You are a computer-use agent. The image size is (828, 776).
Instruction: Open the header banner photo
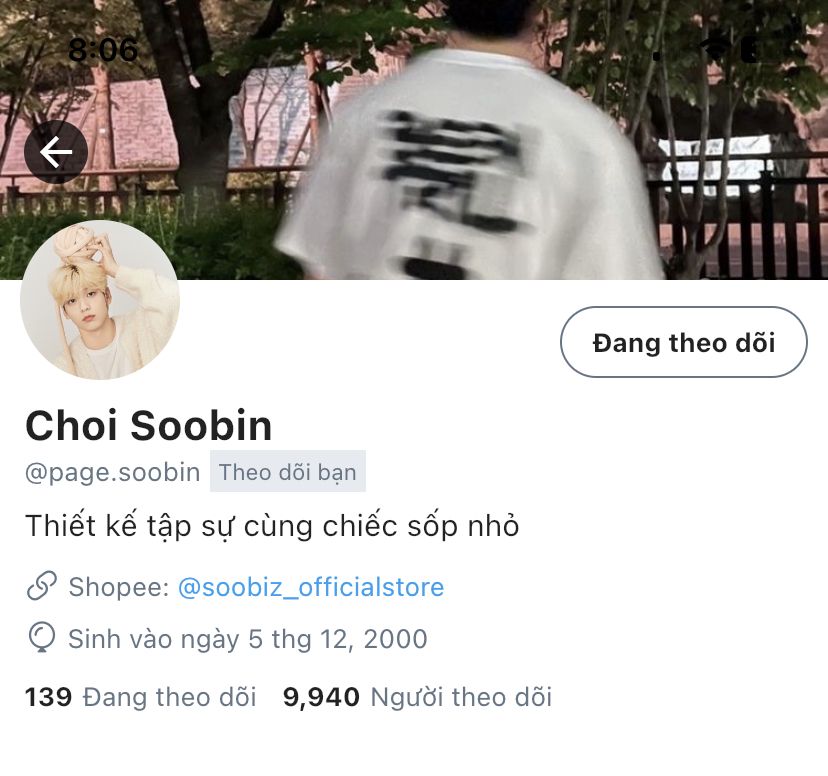pos(414,139)
